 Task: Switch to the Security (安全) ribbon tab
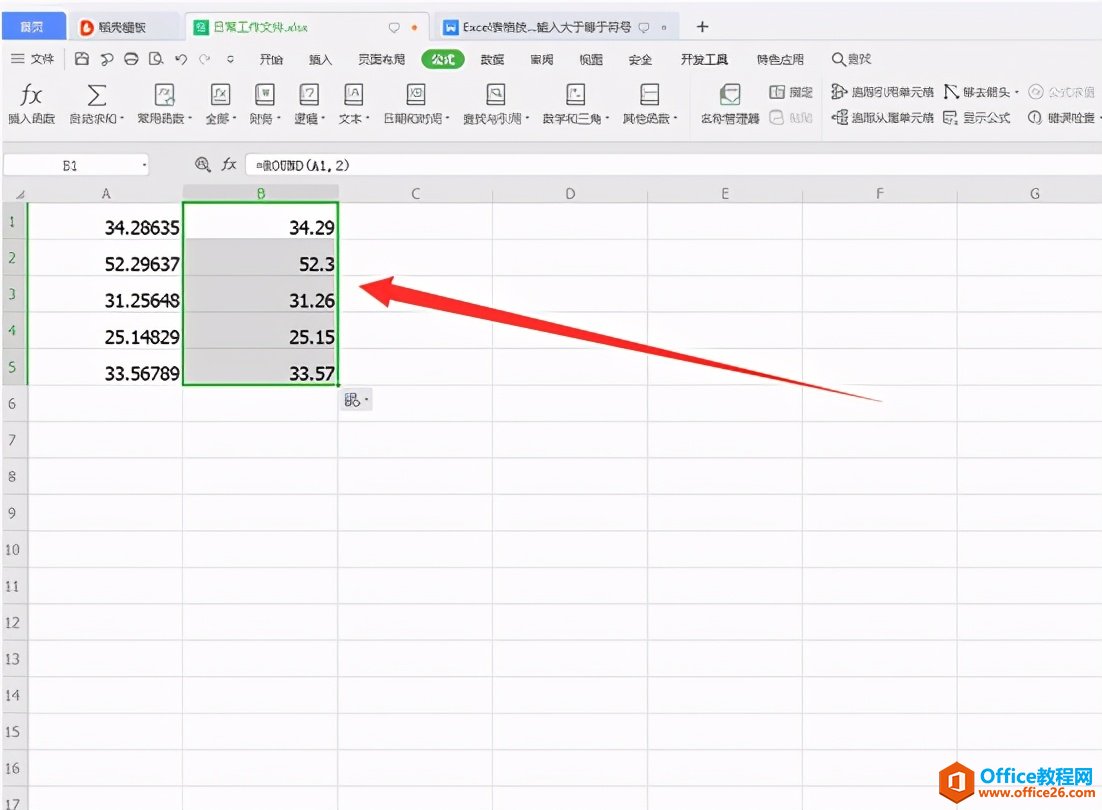pyautogui.click(x=640, y=59)
